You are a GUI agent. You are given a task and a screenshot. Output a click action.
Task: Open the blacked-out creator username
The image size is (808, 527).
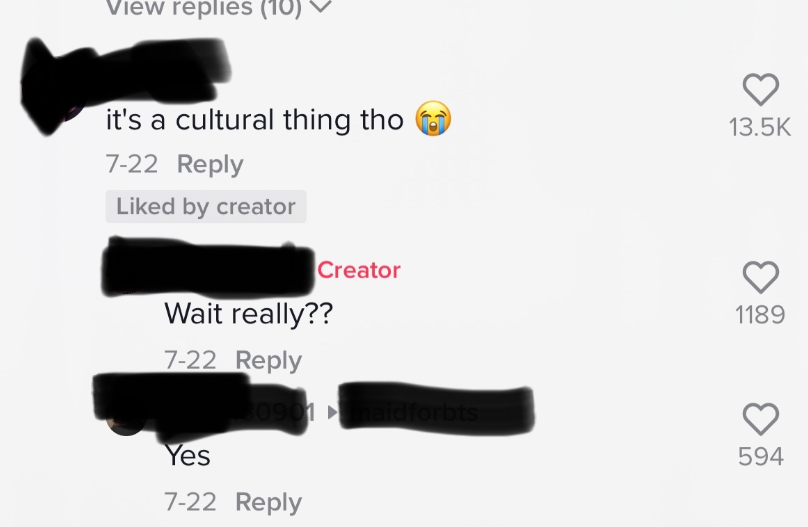[208, 267]
